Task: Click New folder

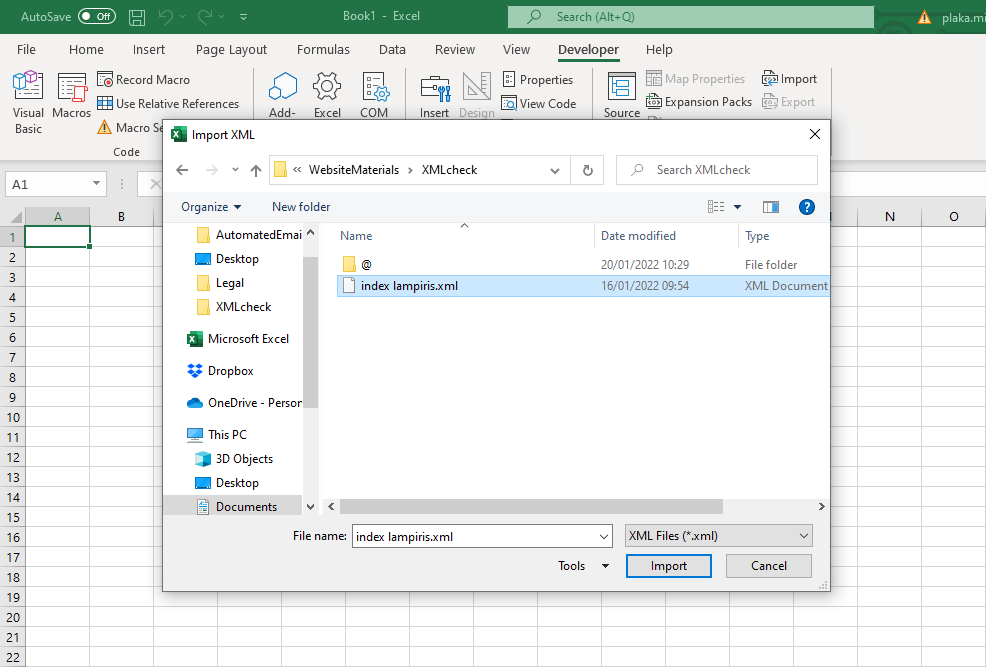Action: click(301, 207)
